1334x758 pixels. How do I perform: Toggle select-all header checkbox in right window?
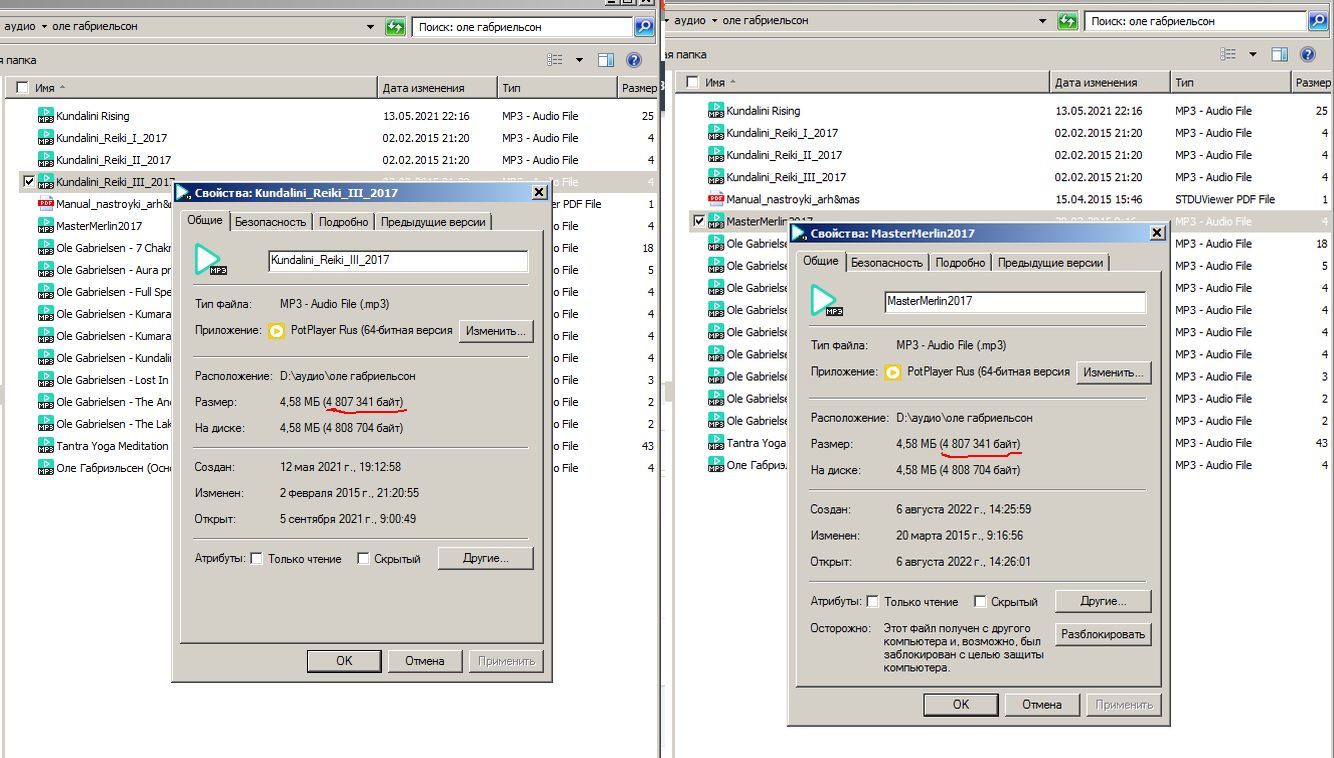click(692, 82)
